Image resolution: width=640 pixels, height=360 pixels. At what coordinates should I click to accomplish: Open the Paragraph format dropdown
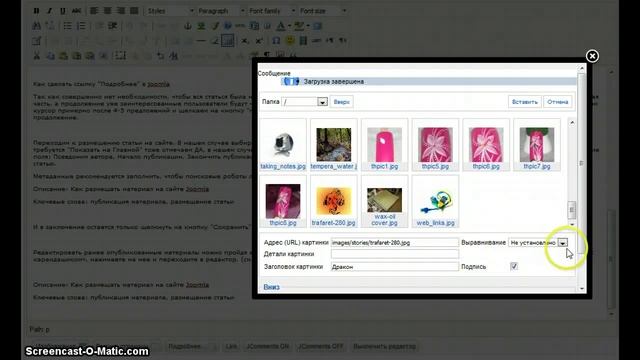pos(221,11)
